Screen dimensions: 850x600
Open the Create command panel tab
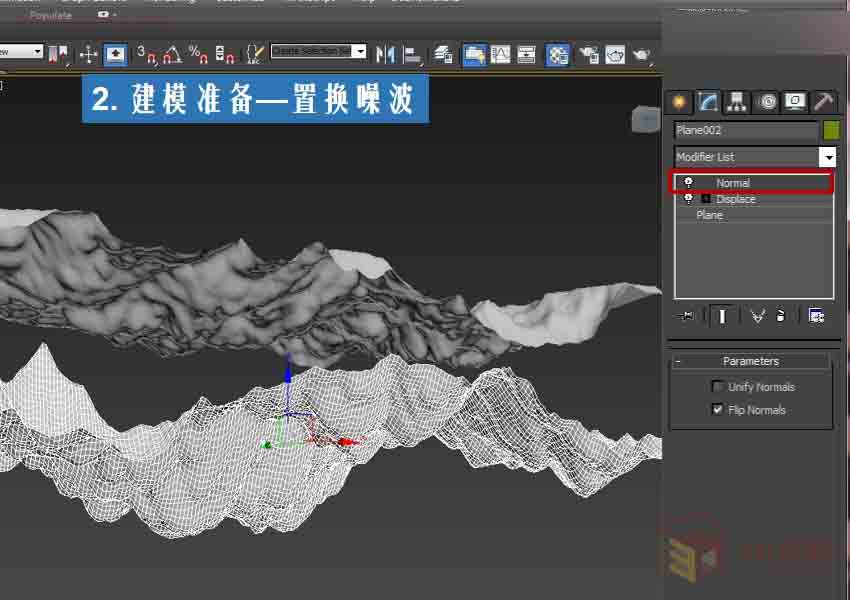[x=679, y=101]
